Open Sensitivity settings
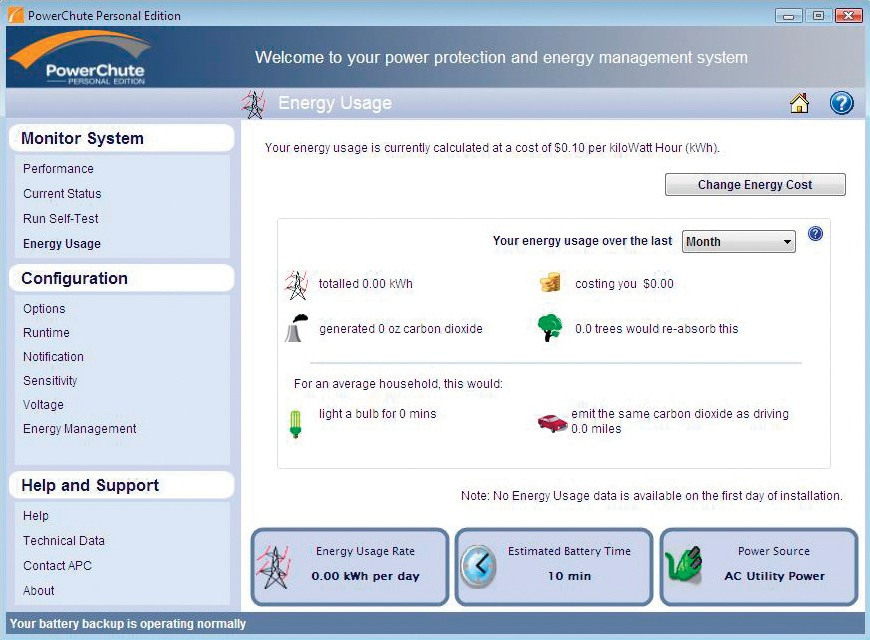870x640 pixels. [x=50, y=381]
